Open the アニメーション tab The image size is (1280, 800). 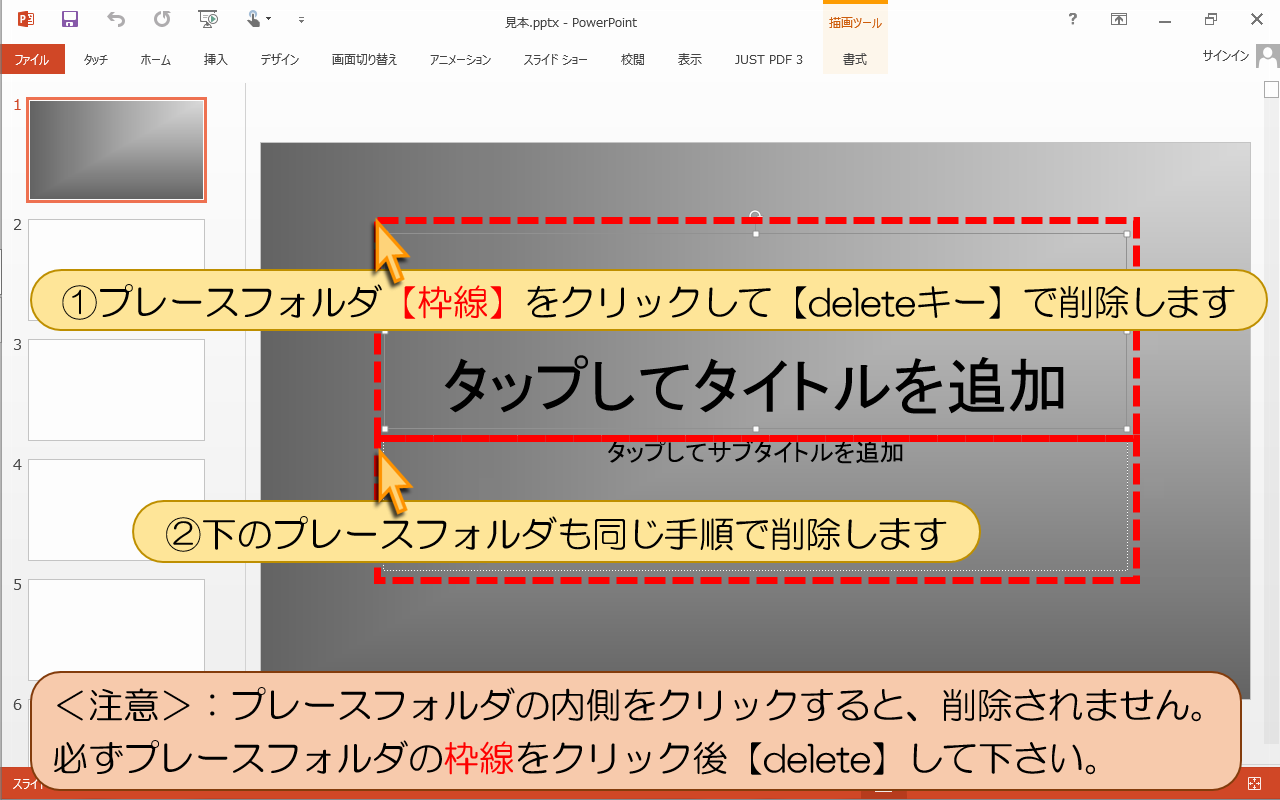click(460, 60)
